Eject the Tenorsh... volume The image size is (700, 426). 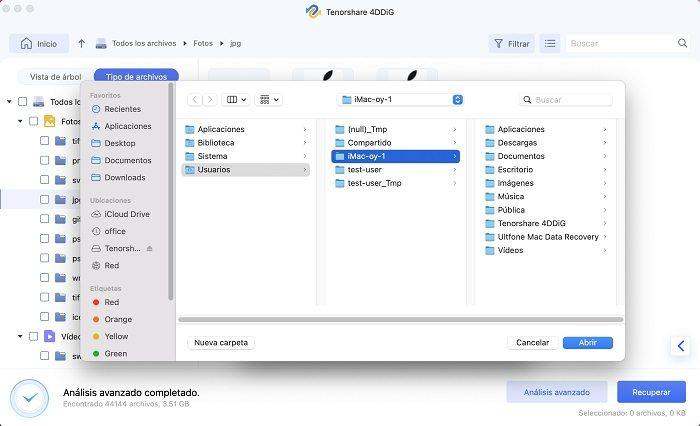pyautogui.click(x=150, y=248)
